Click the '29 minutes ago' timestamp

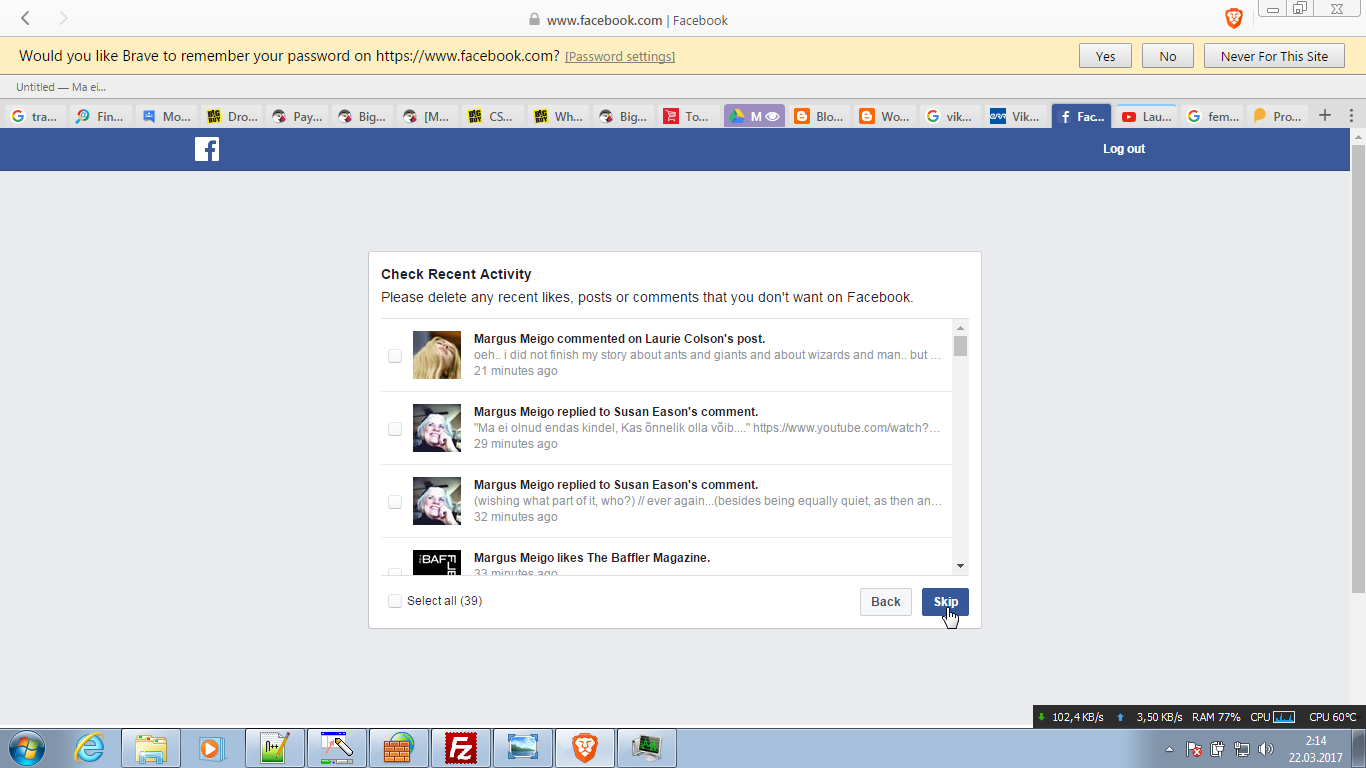point(516,444)
